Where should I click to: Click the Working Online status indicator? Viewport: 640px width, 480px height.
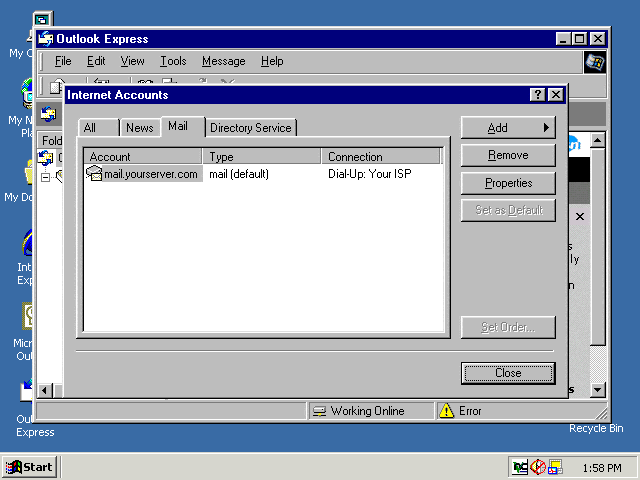[370, 411]
